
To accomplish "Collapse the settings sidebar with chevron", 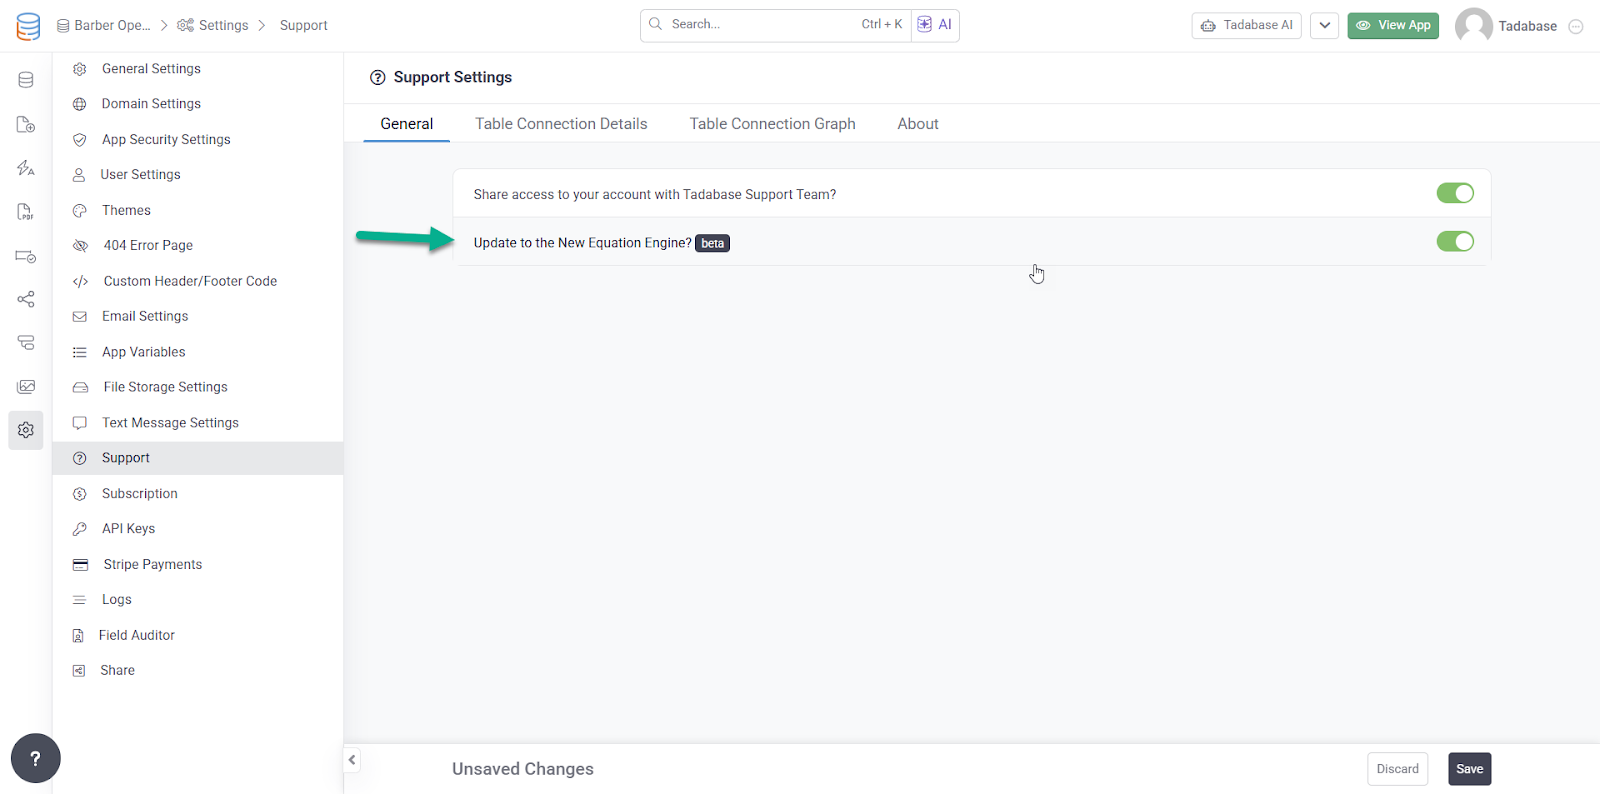I will [352, 760].
